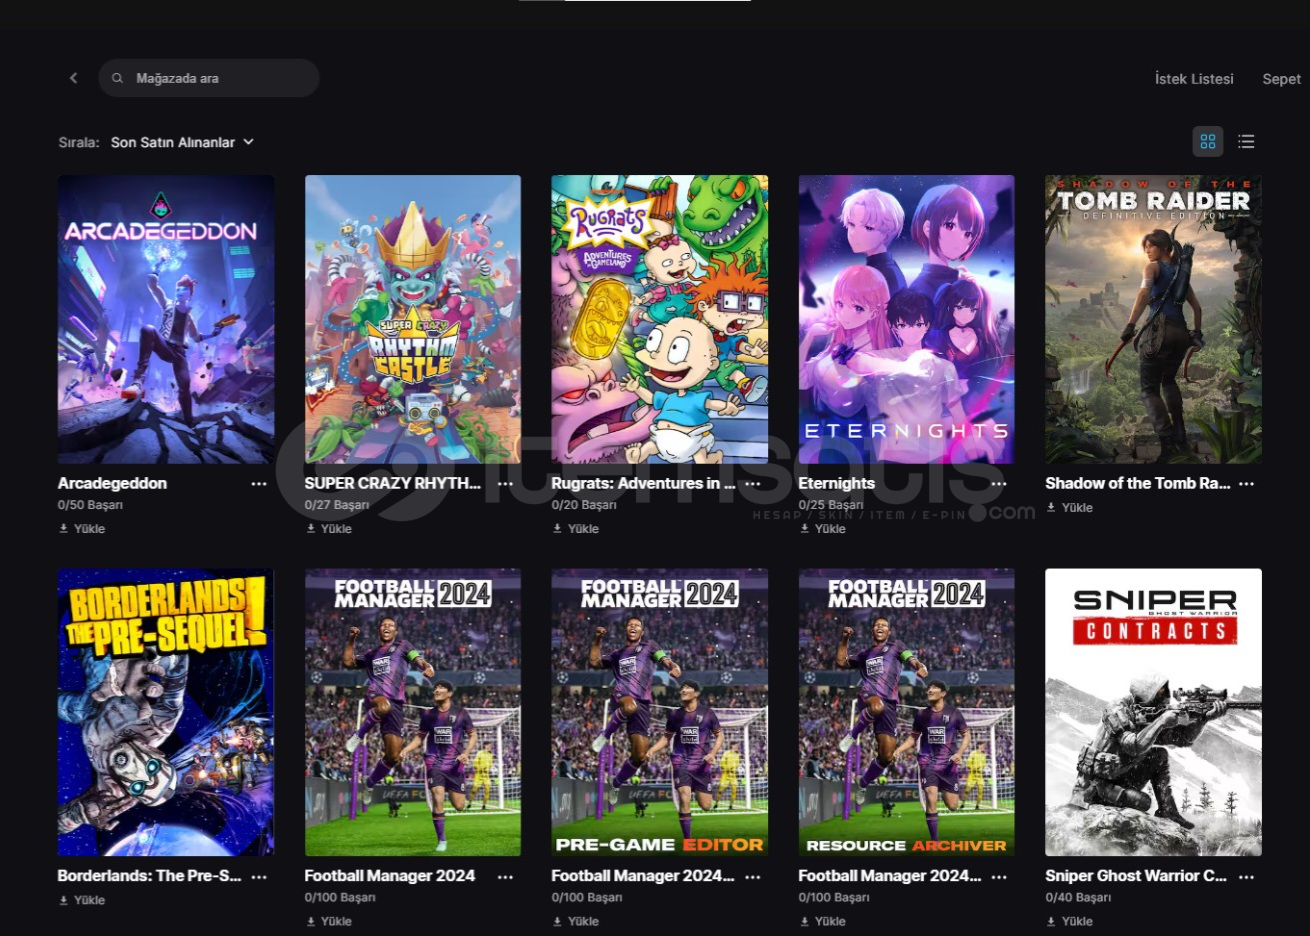Click the 0/27 Başarı achievements text
The image size is (1310, 936).
point(337,506)
